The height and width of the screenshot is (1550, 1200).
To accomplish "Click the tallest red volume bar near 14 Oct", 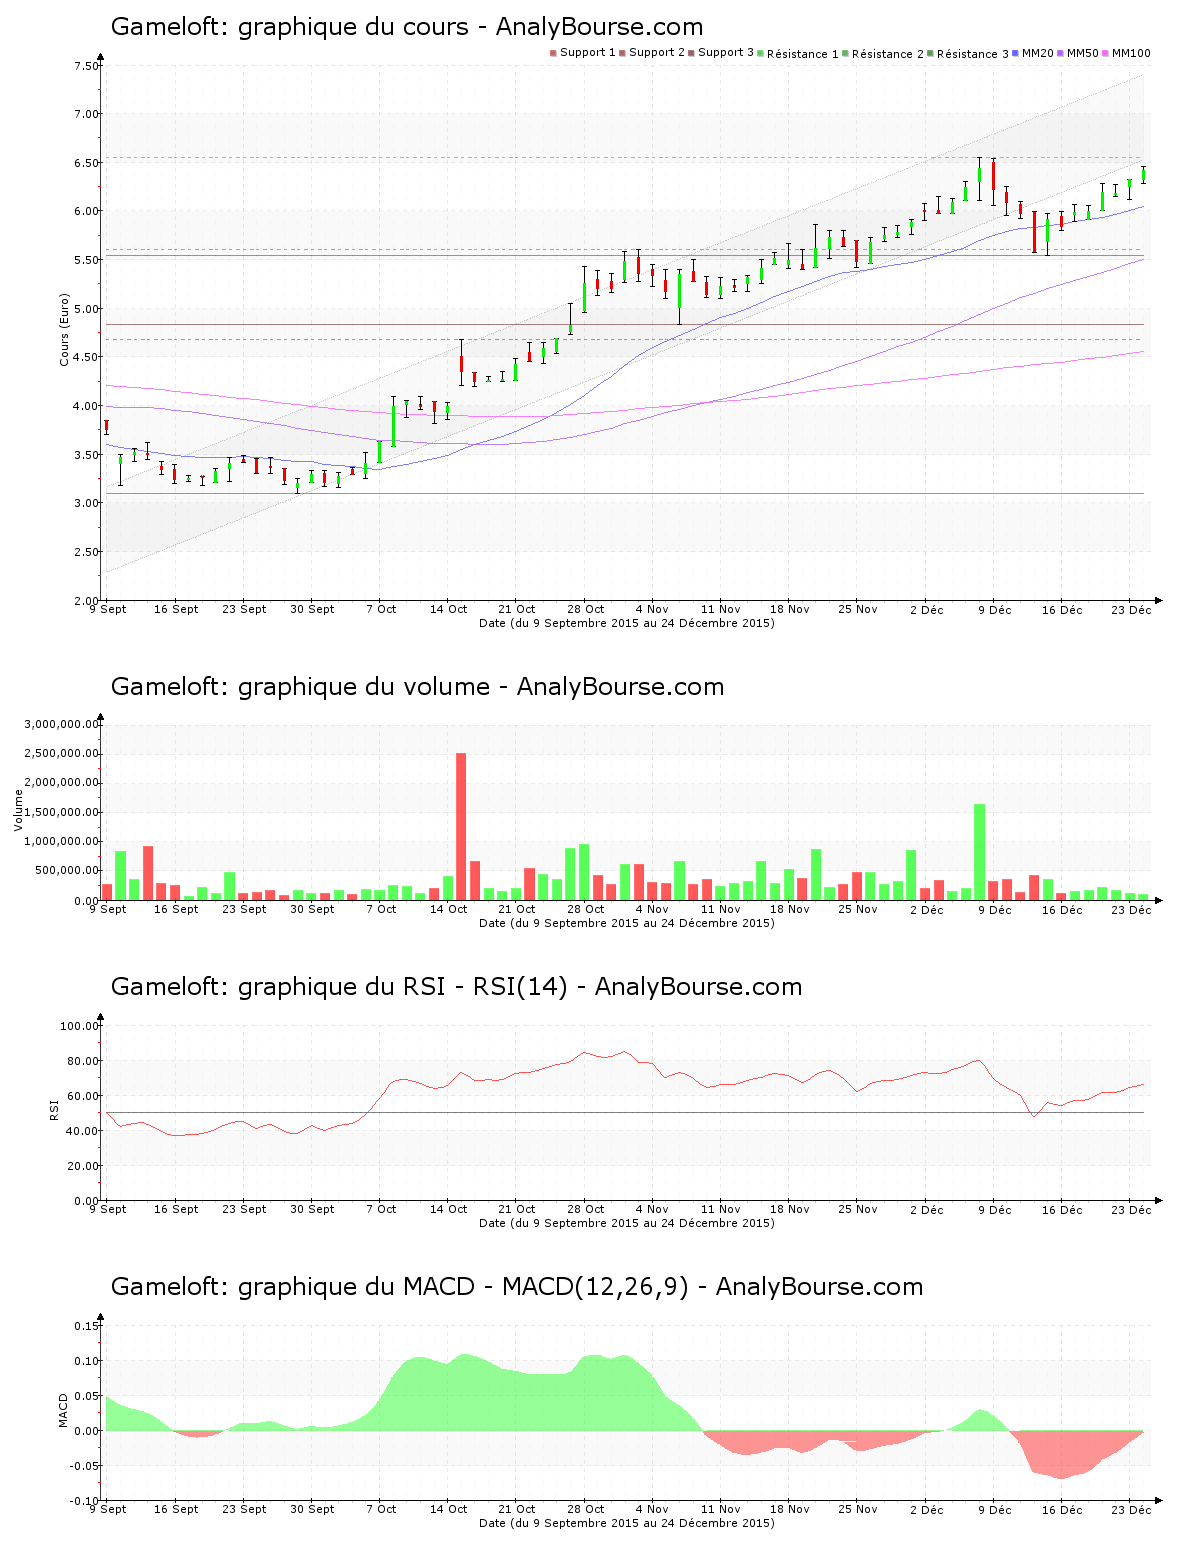I will (x=461, y=826).
